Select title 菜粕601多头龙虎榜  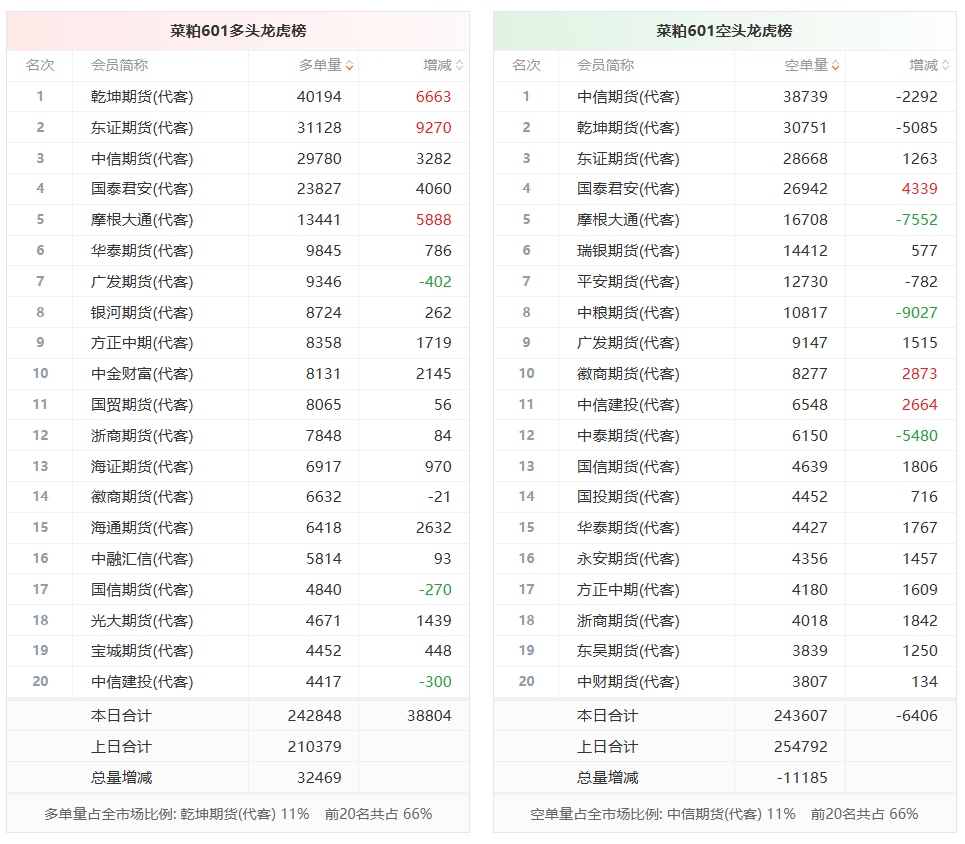[x=238, y=31]
